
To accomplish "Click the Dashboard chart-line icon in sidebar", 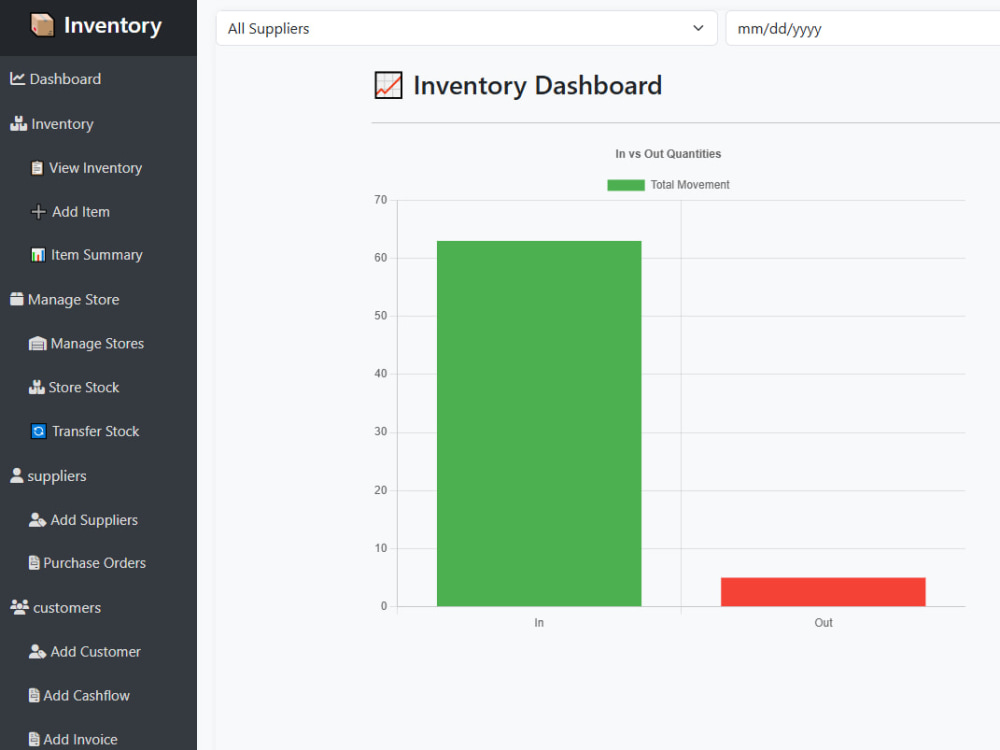I will pos(17,78).
